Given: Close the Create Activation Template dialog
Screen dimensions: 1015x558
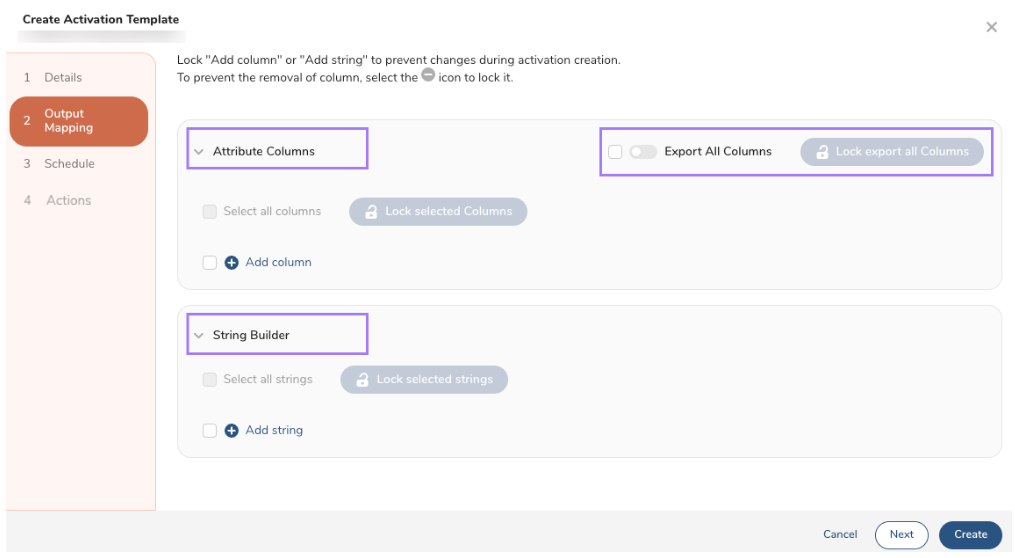Looking at the screenshot, I should tap(991, 28).
